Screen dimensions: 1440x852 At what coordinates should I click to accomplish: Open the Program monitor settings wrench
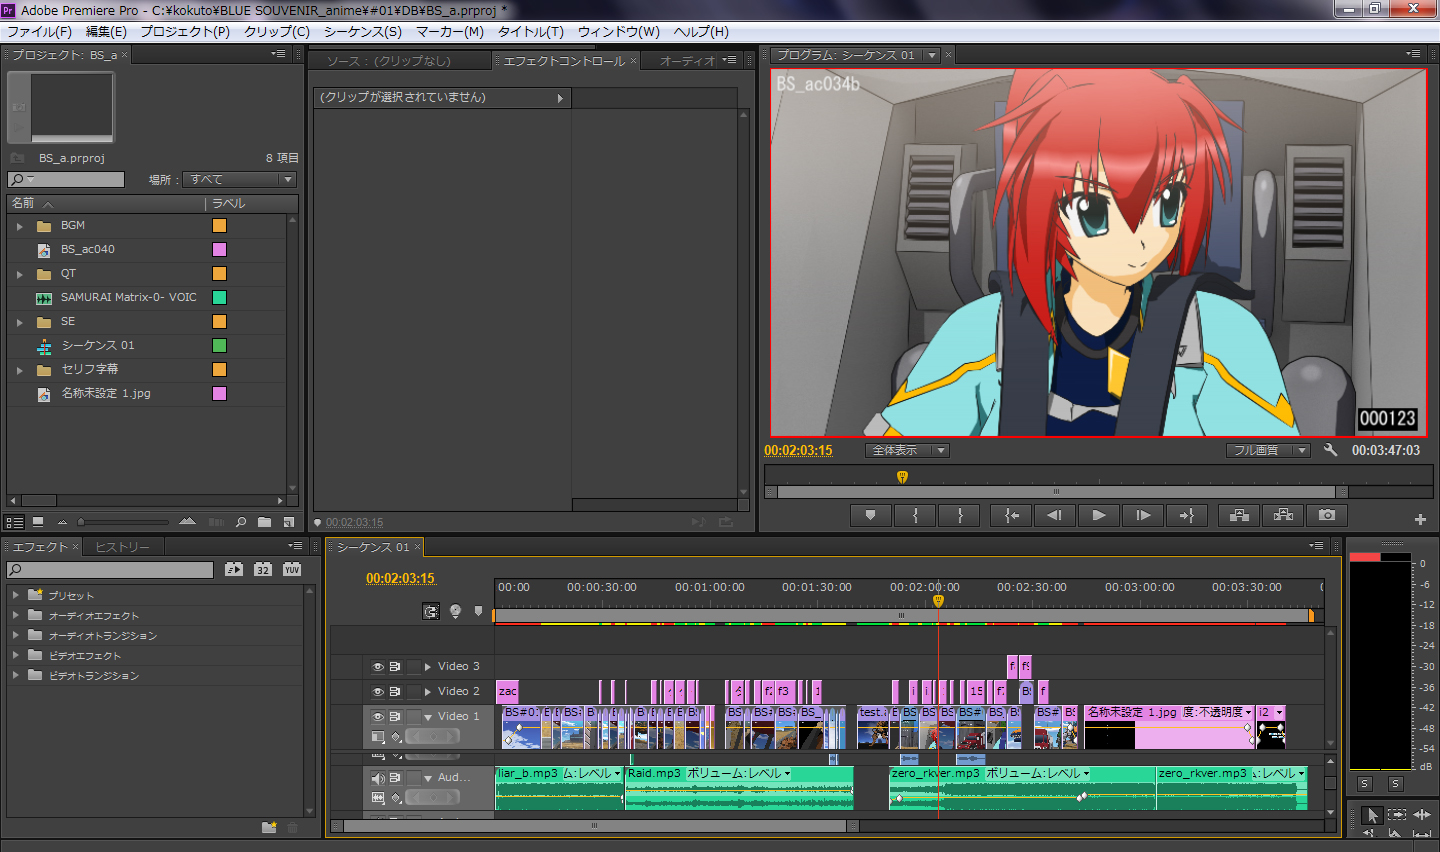[x=1330, y=450]
